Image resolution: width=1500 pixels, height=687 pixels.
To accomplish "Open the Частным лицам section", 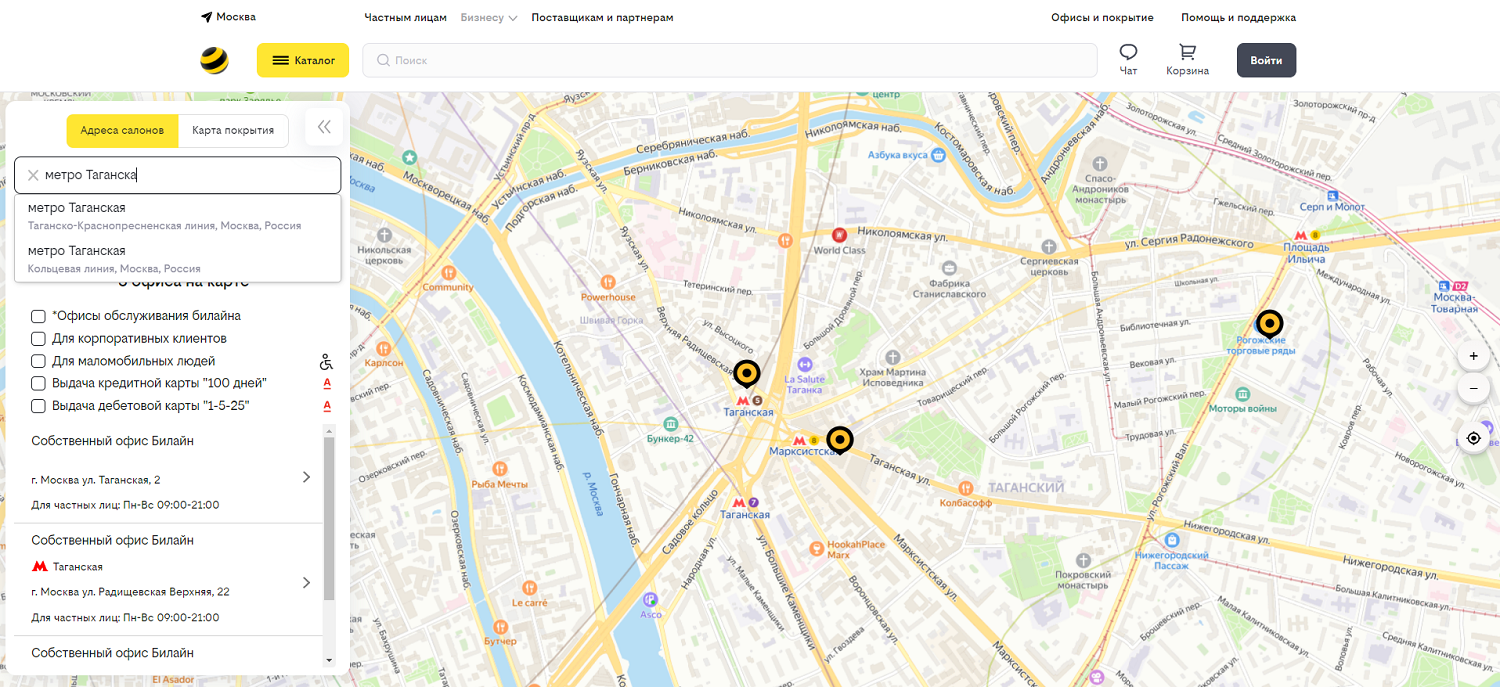I will [406, 18].
